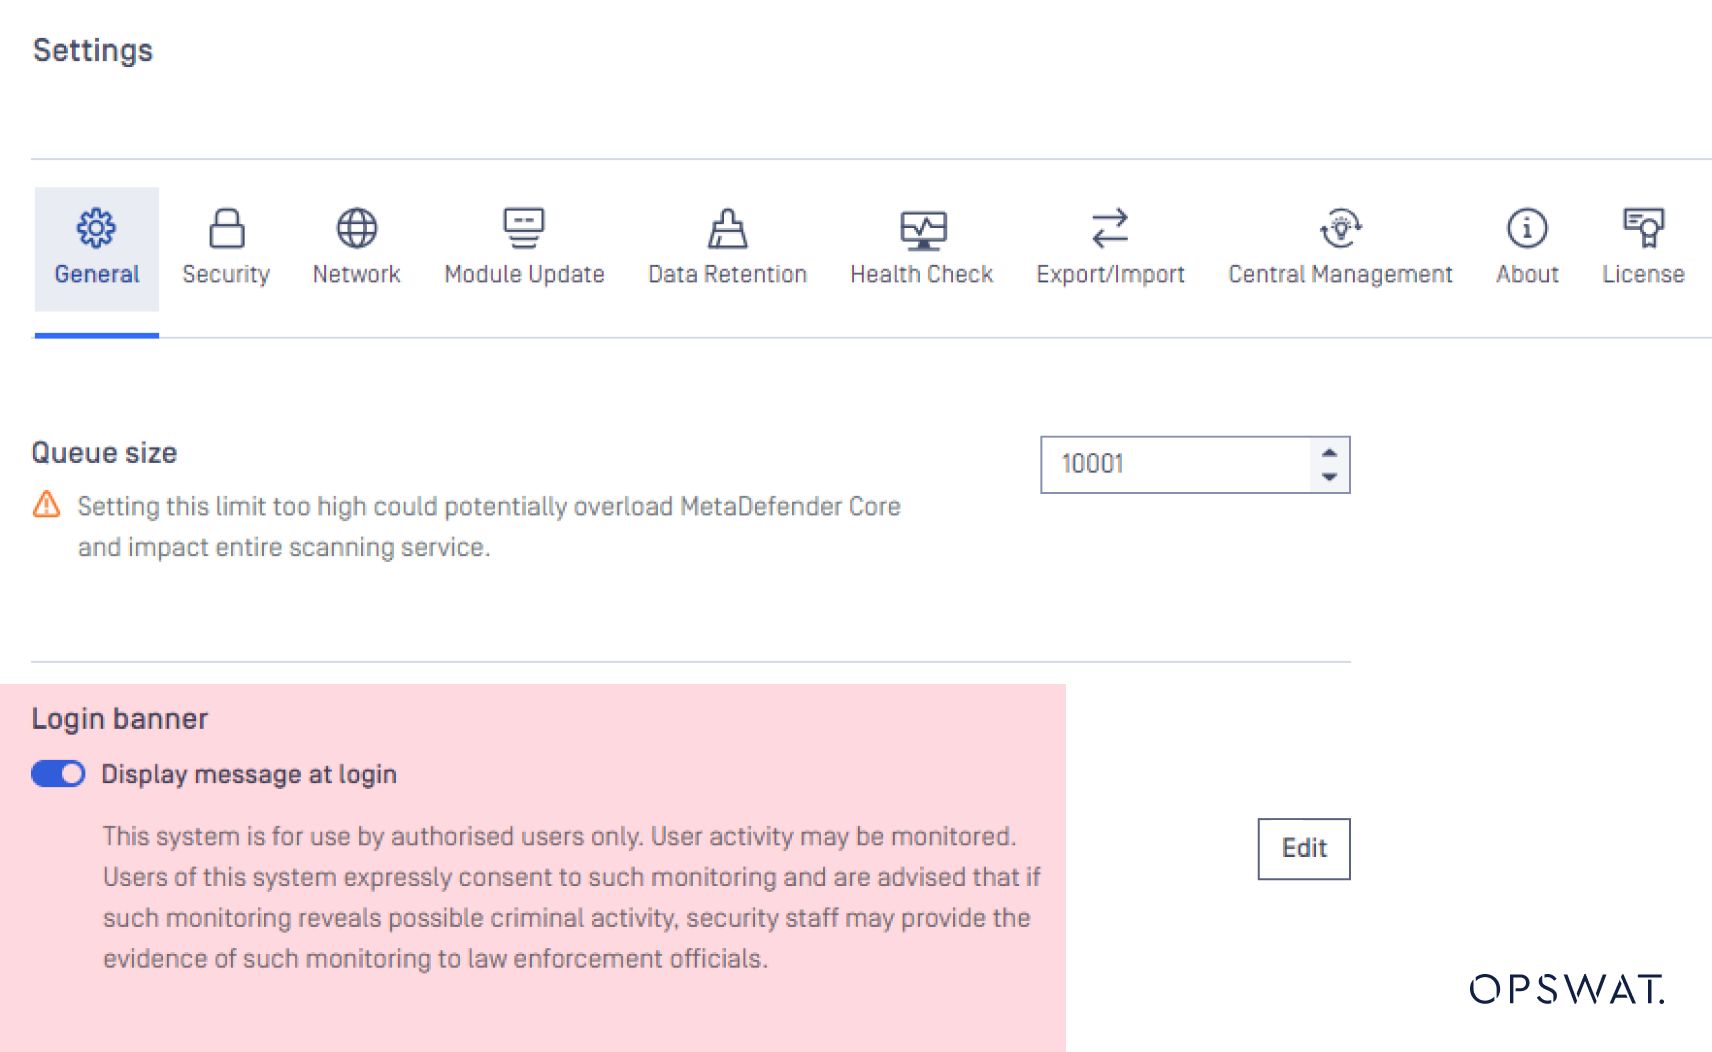Click the About info icon
Screen dimensions: 1712x1052
pos(1526,228)
